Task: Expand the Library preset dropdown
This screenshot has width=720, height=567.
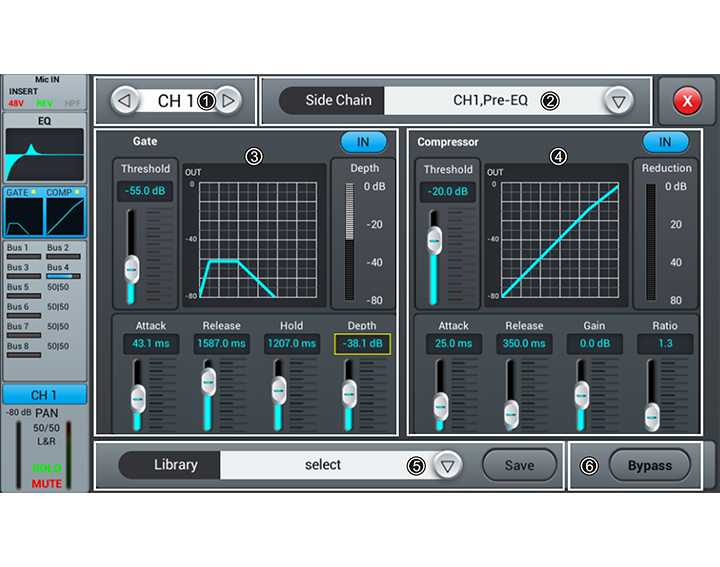Action: pyautogui.click(x=449, y=465)
